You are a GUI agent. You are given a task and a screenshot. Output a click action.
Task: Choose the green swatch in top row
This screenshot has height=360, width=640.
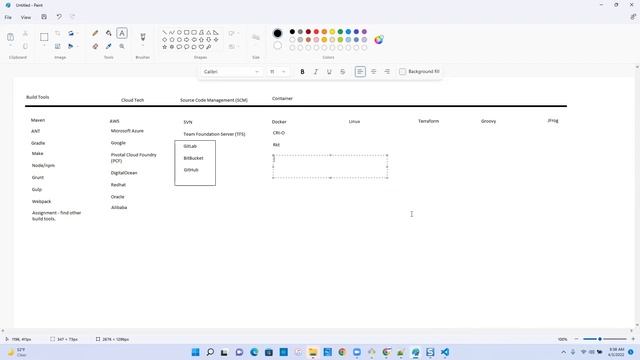pyautogui.click(x=340, y=32)
